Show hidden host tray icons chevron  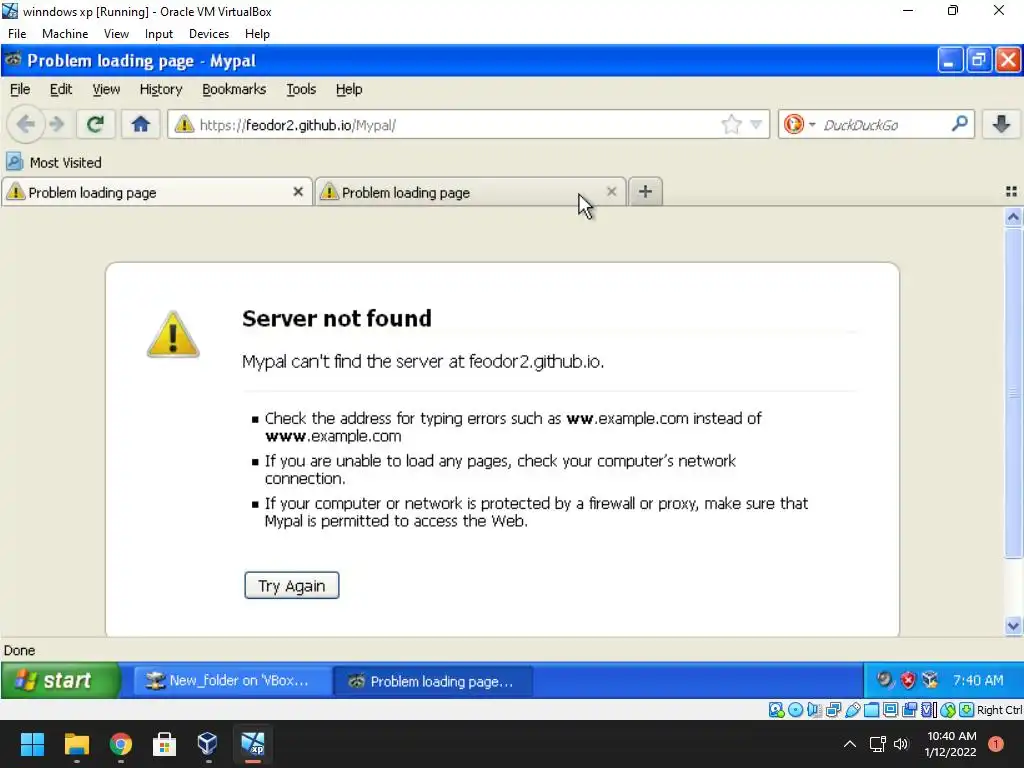pyautogui.click(x=850, y=744)
